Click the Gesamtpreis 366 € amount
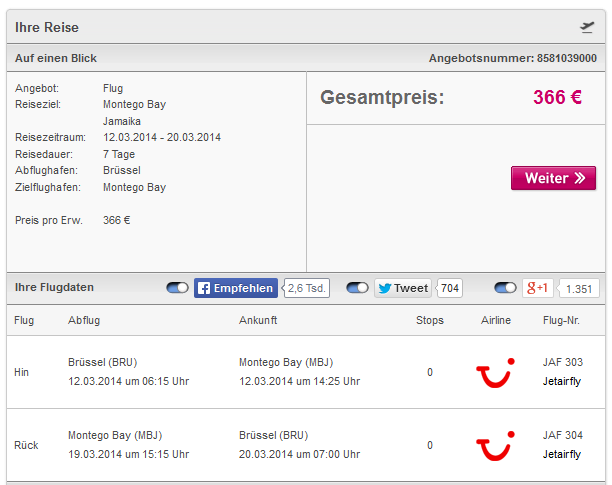This screenshot has height=485, width=612. 557,97
